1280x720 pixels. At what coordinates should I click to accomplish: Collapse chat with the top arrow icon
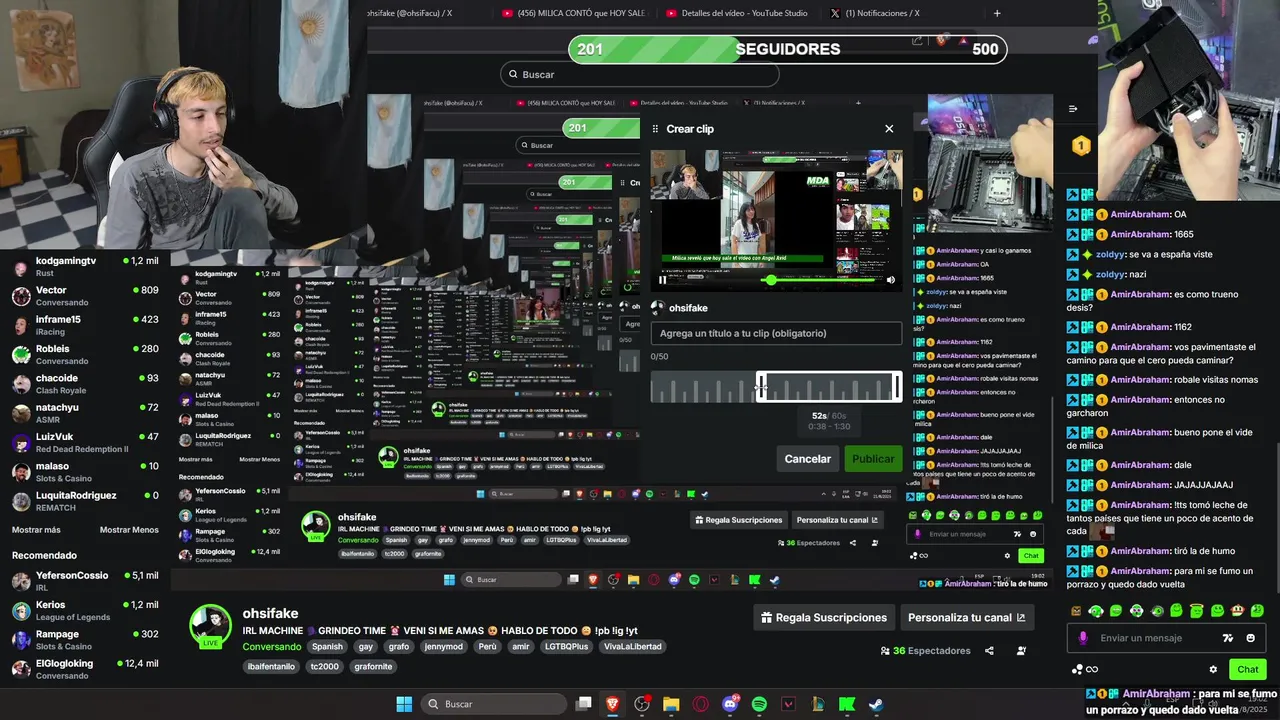pos(1073,109)
